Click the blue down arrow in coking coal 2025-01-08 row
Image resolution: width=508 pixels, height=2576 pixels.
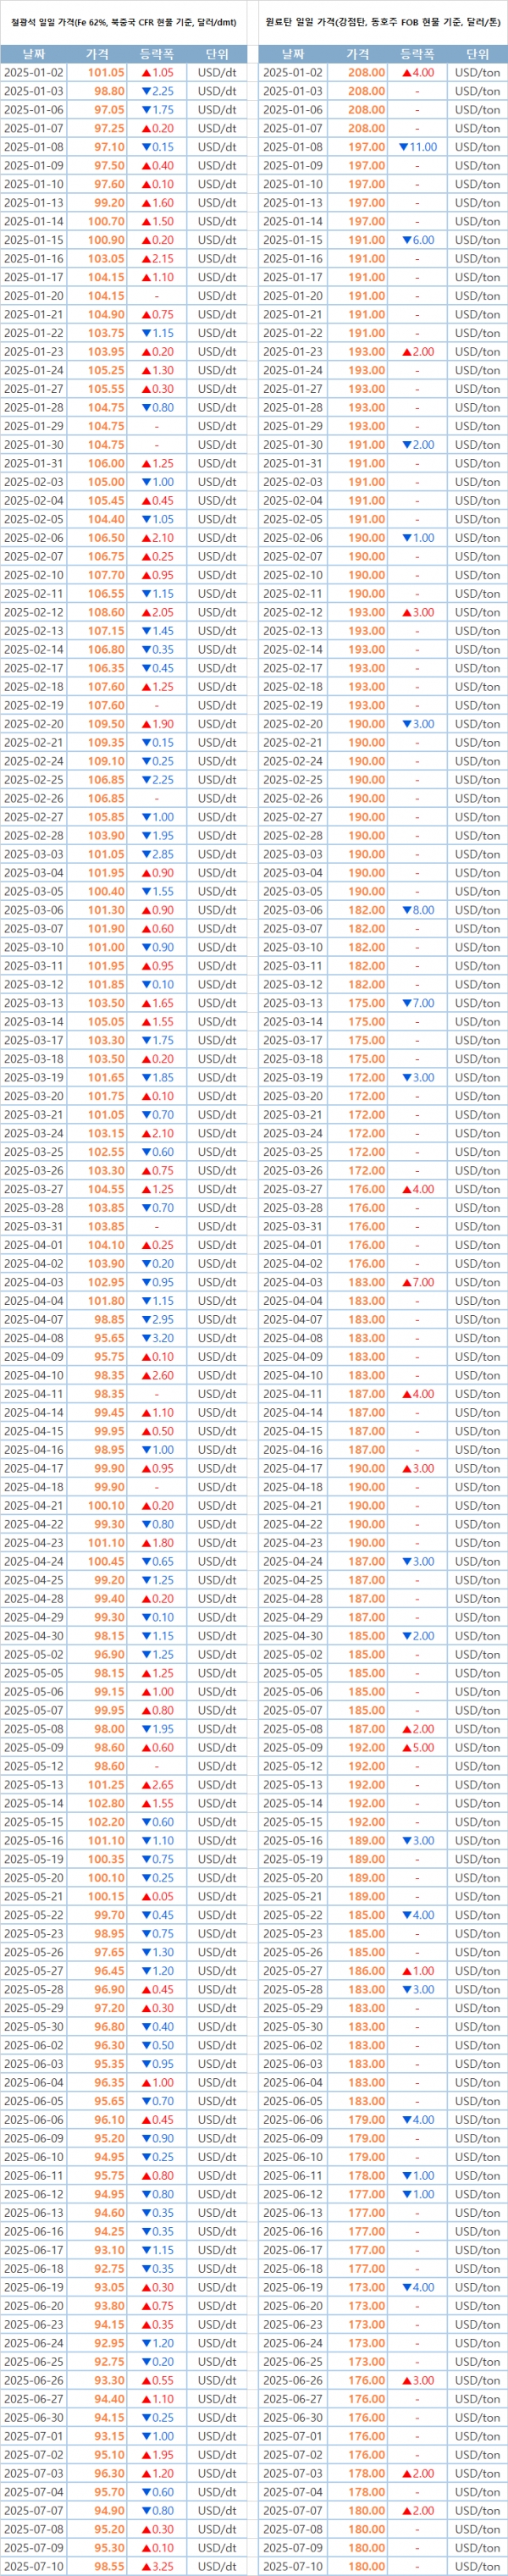point(404,147)
